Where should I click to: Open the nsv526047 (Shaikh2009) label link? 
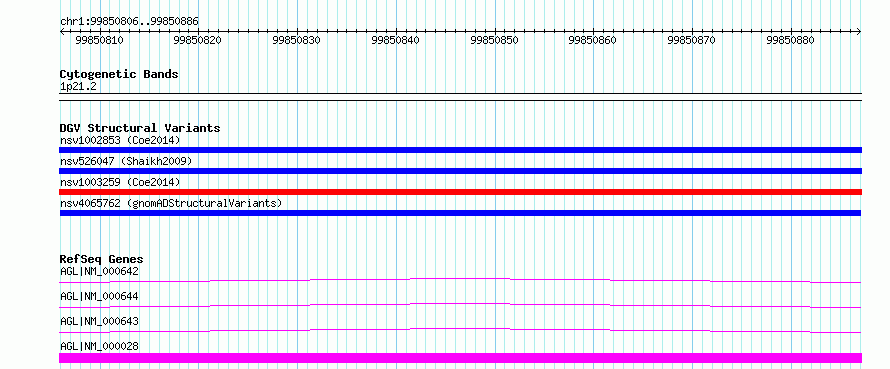[x=126, y=161]
